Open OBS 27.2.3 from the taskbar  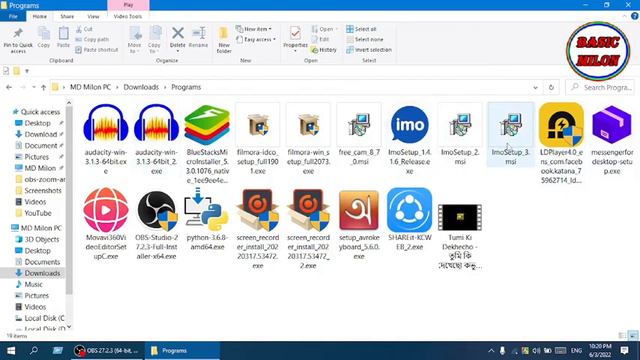tap(107, 351)
